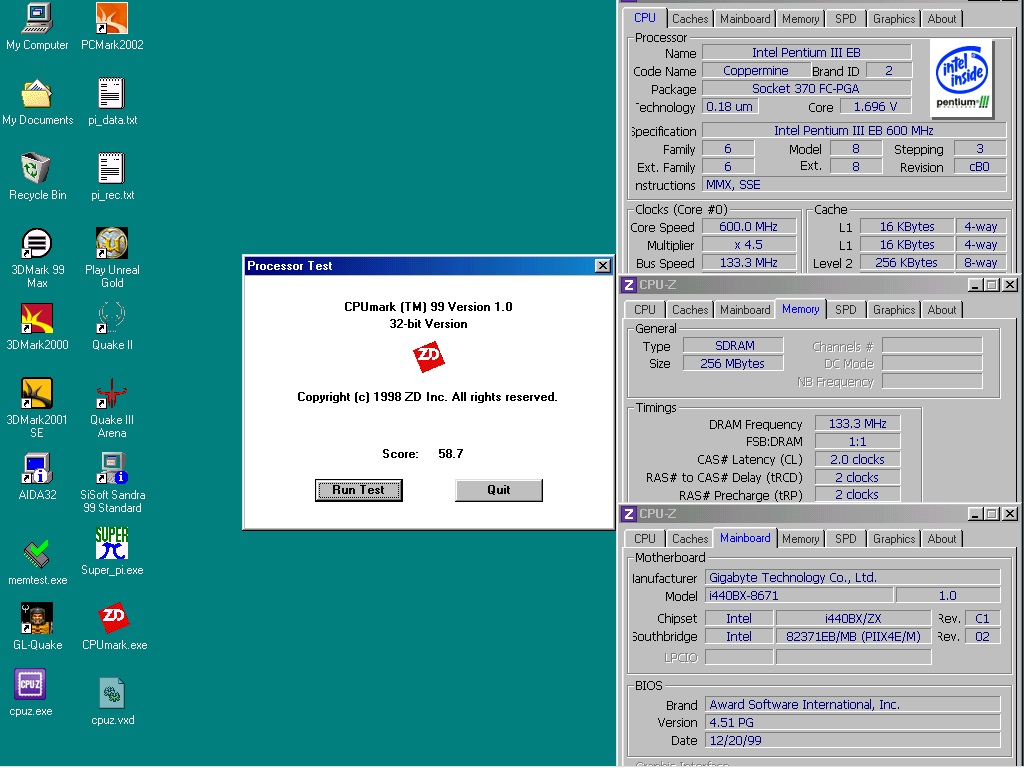Open SPD tab in Mainboard CPU-Z window
This screenshot has height=768, width=1024.
tap(846, 539)
